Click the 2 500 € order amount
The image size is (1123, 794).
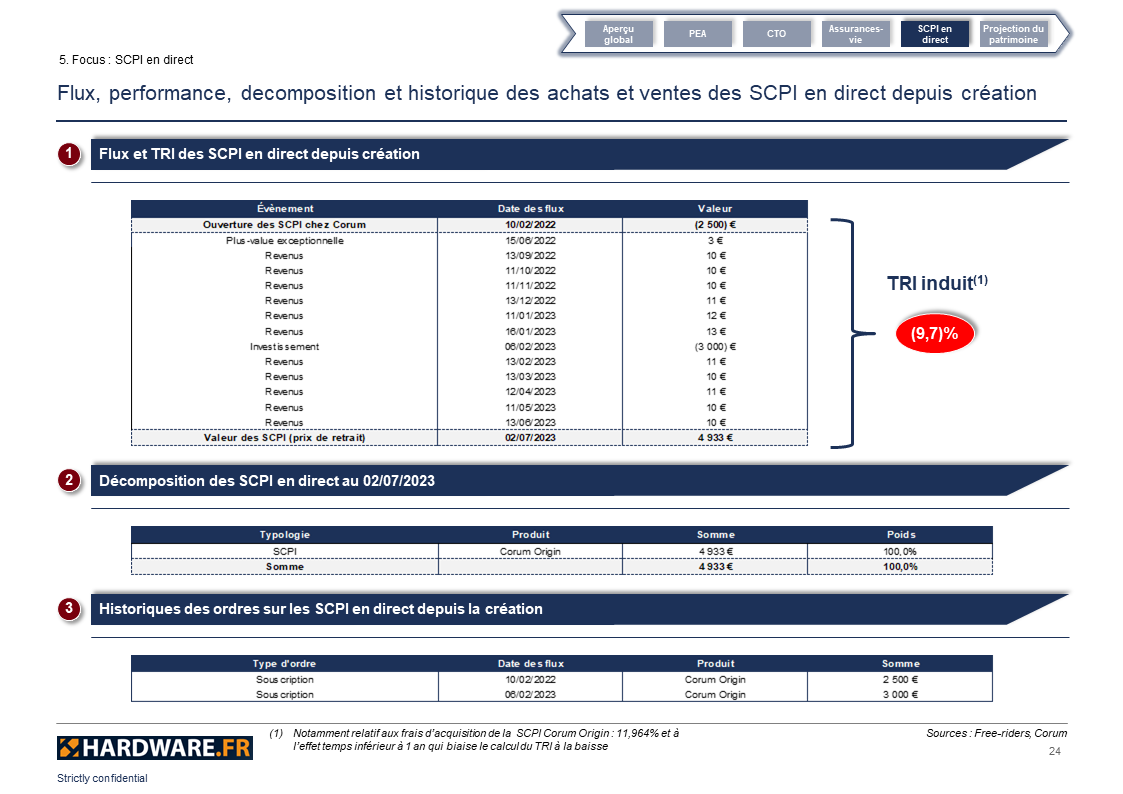[900, 679]
